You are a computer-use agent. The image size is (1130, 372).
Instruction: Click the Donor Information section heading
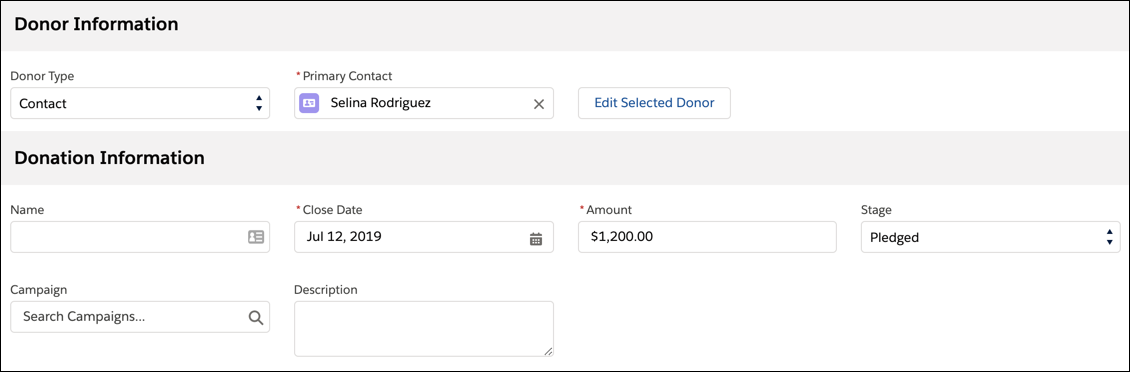click(x=97, y=24)
